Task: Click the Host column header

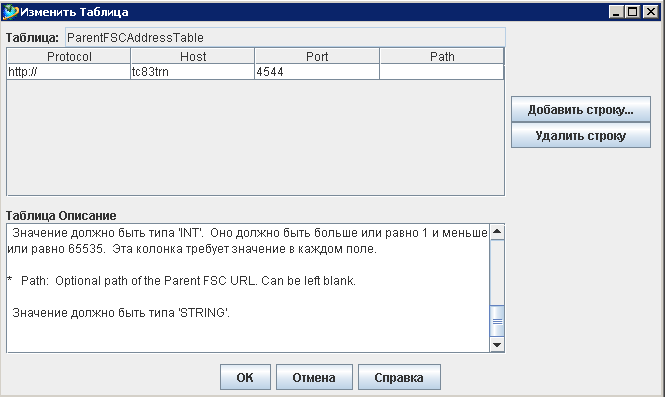Action: pyautogui.click(x=193, y=56)
